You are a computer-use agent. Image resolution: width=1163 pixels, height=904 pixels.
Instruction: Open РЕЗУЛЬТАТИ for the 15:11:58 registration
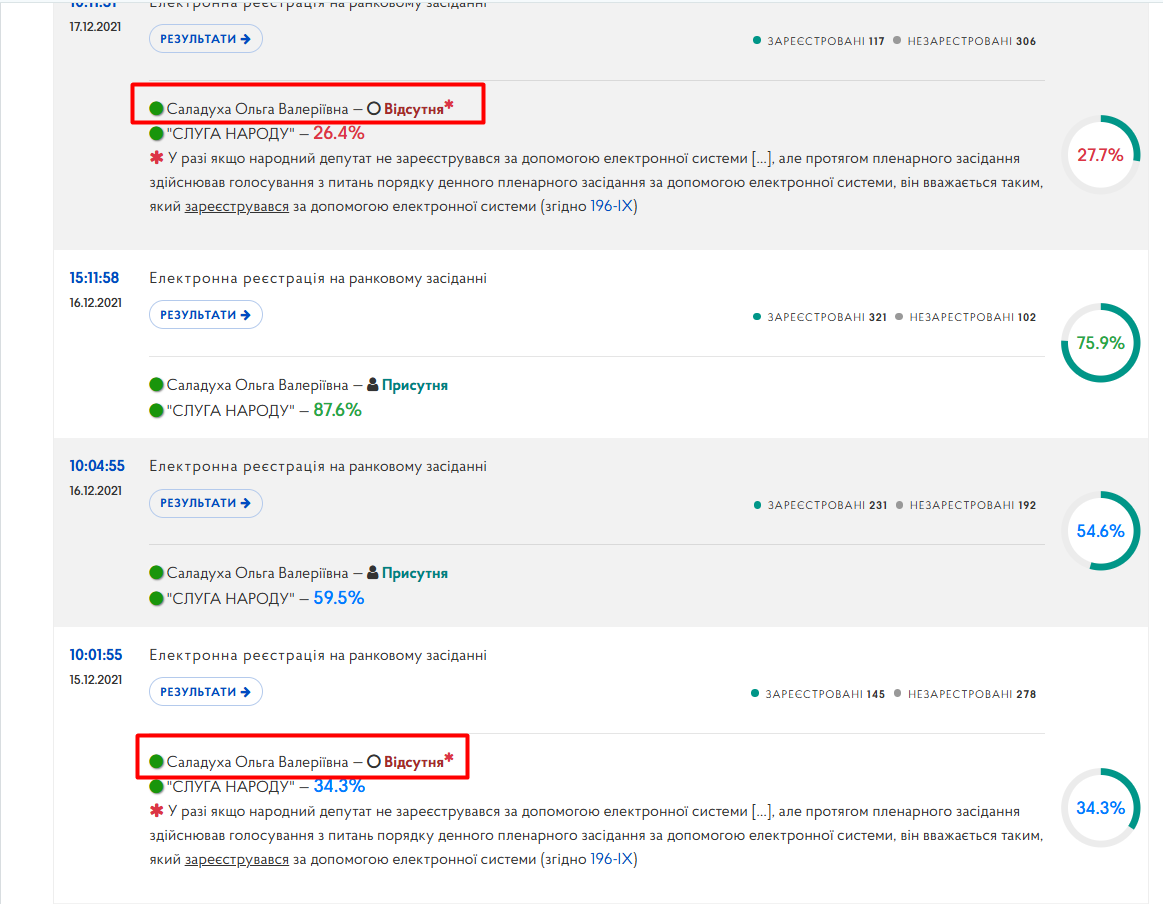tap(205, 314)
